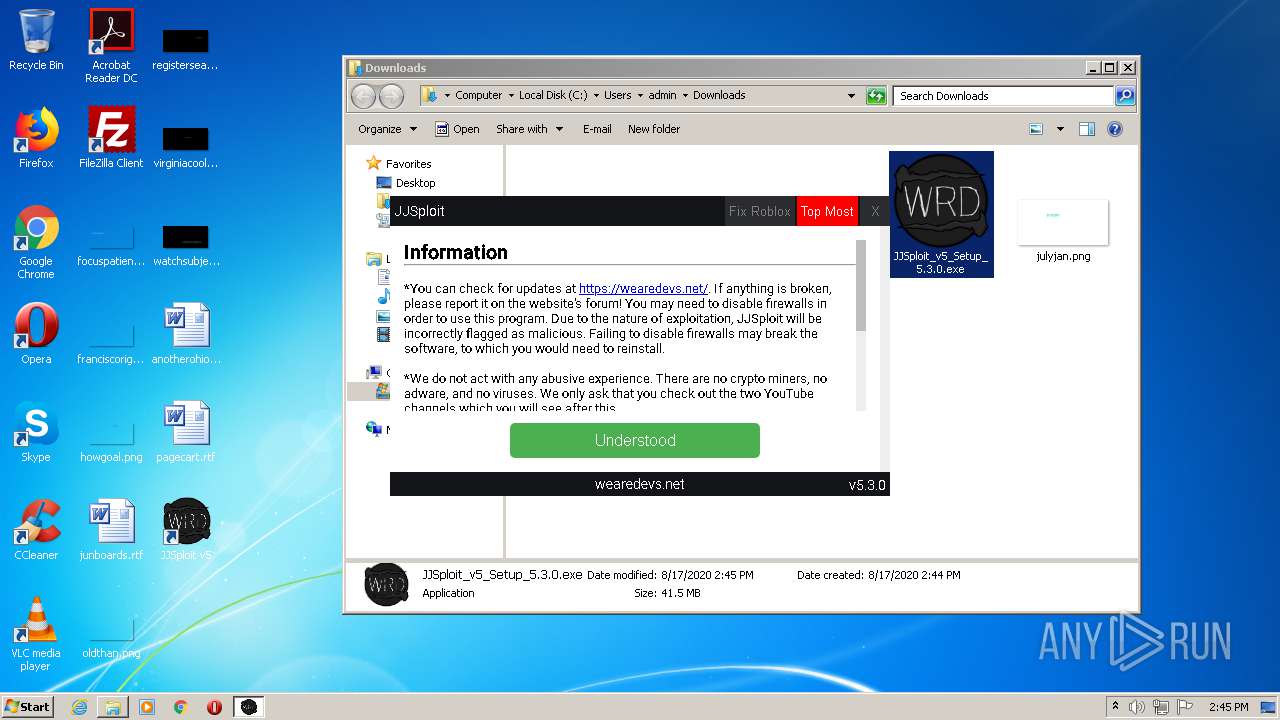Open the Explorer help icon

1115,129
